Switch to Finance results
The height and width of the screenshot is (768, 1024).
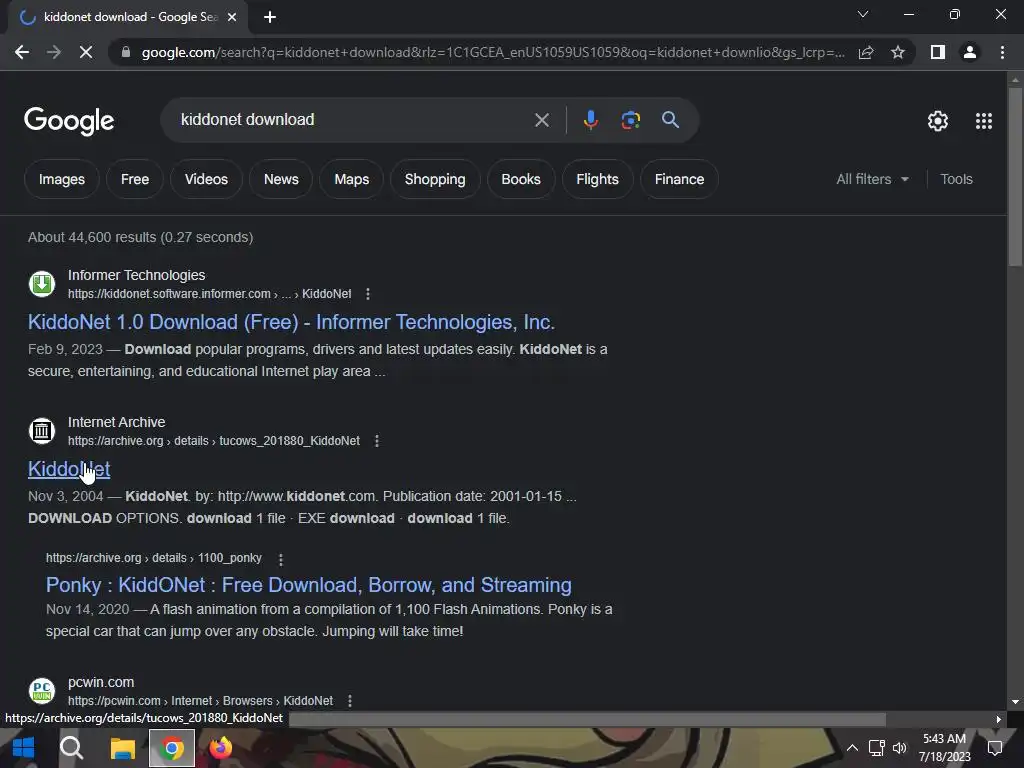pyautogui.click(x=679, y=179)
